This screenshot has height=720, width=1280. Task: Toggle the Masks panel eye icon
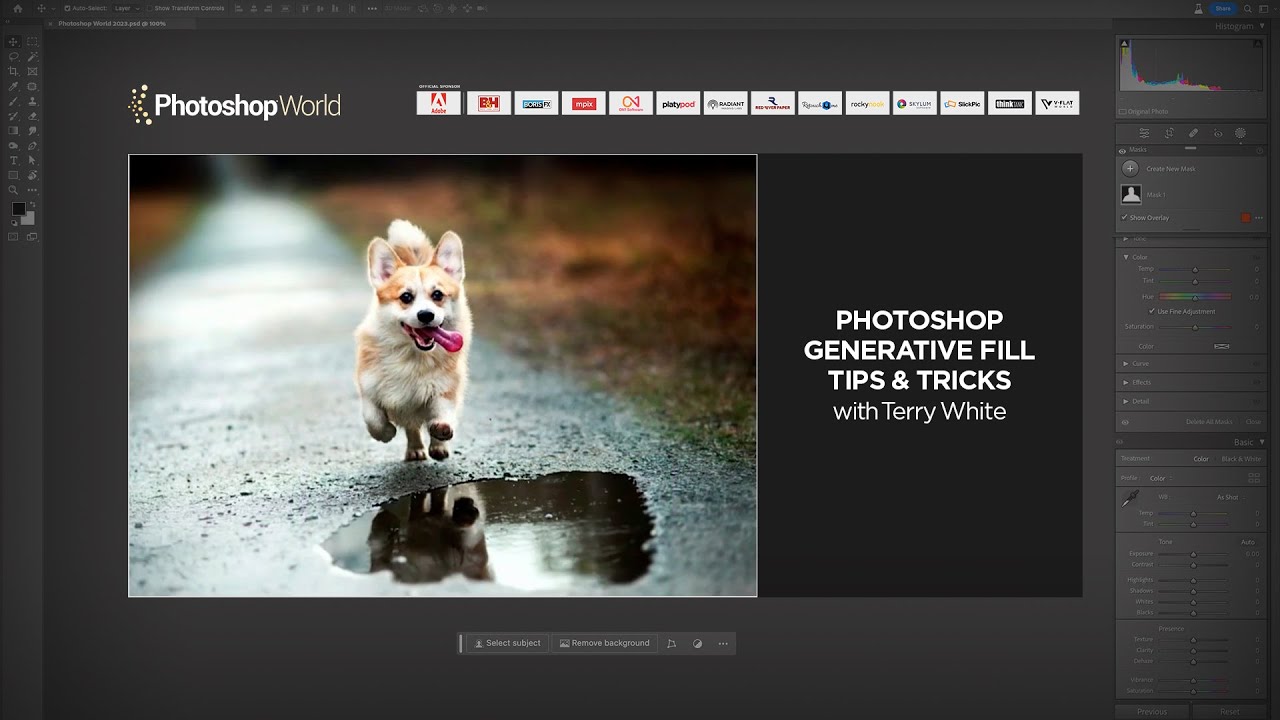1122,151
